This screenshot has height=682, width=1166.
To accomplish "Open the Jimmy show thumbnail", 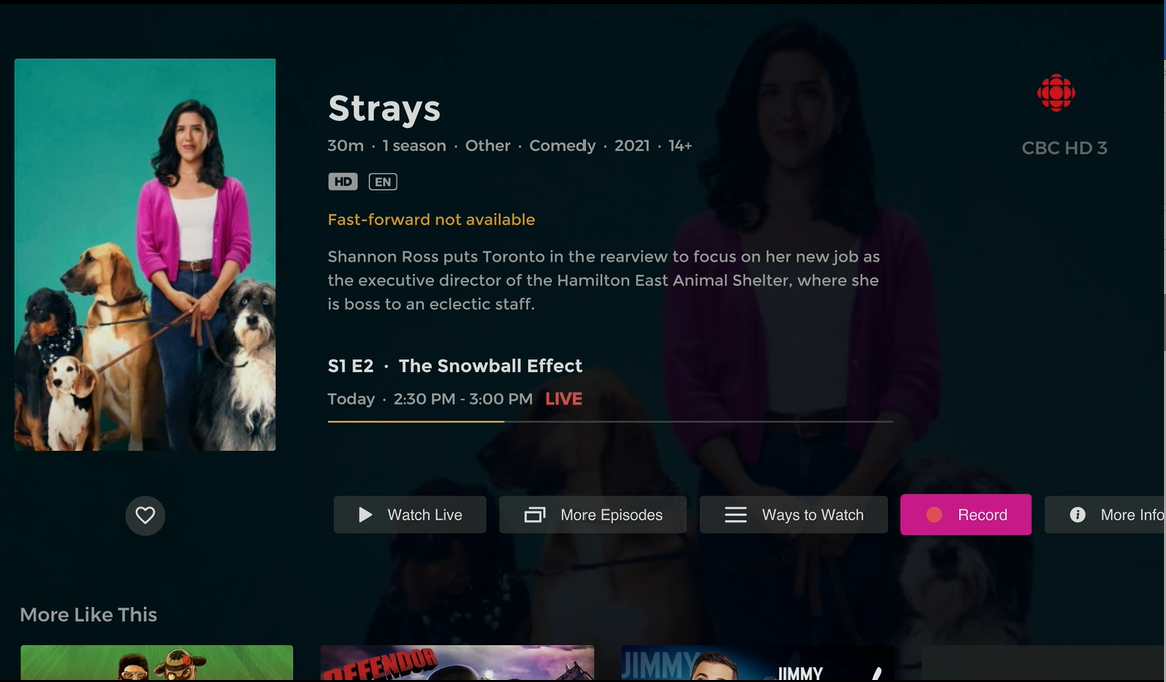I will pos(758,663).
